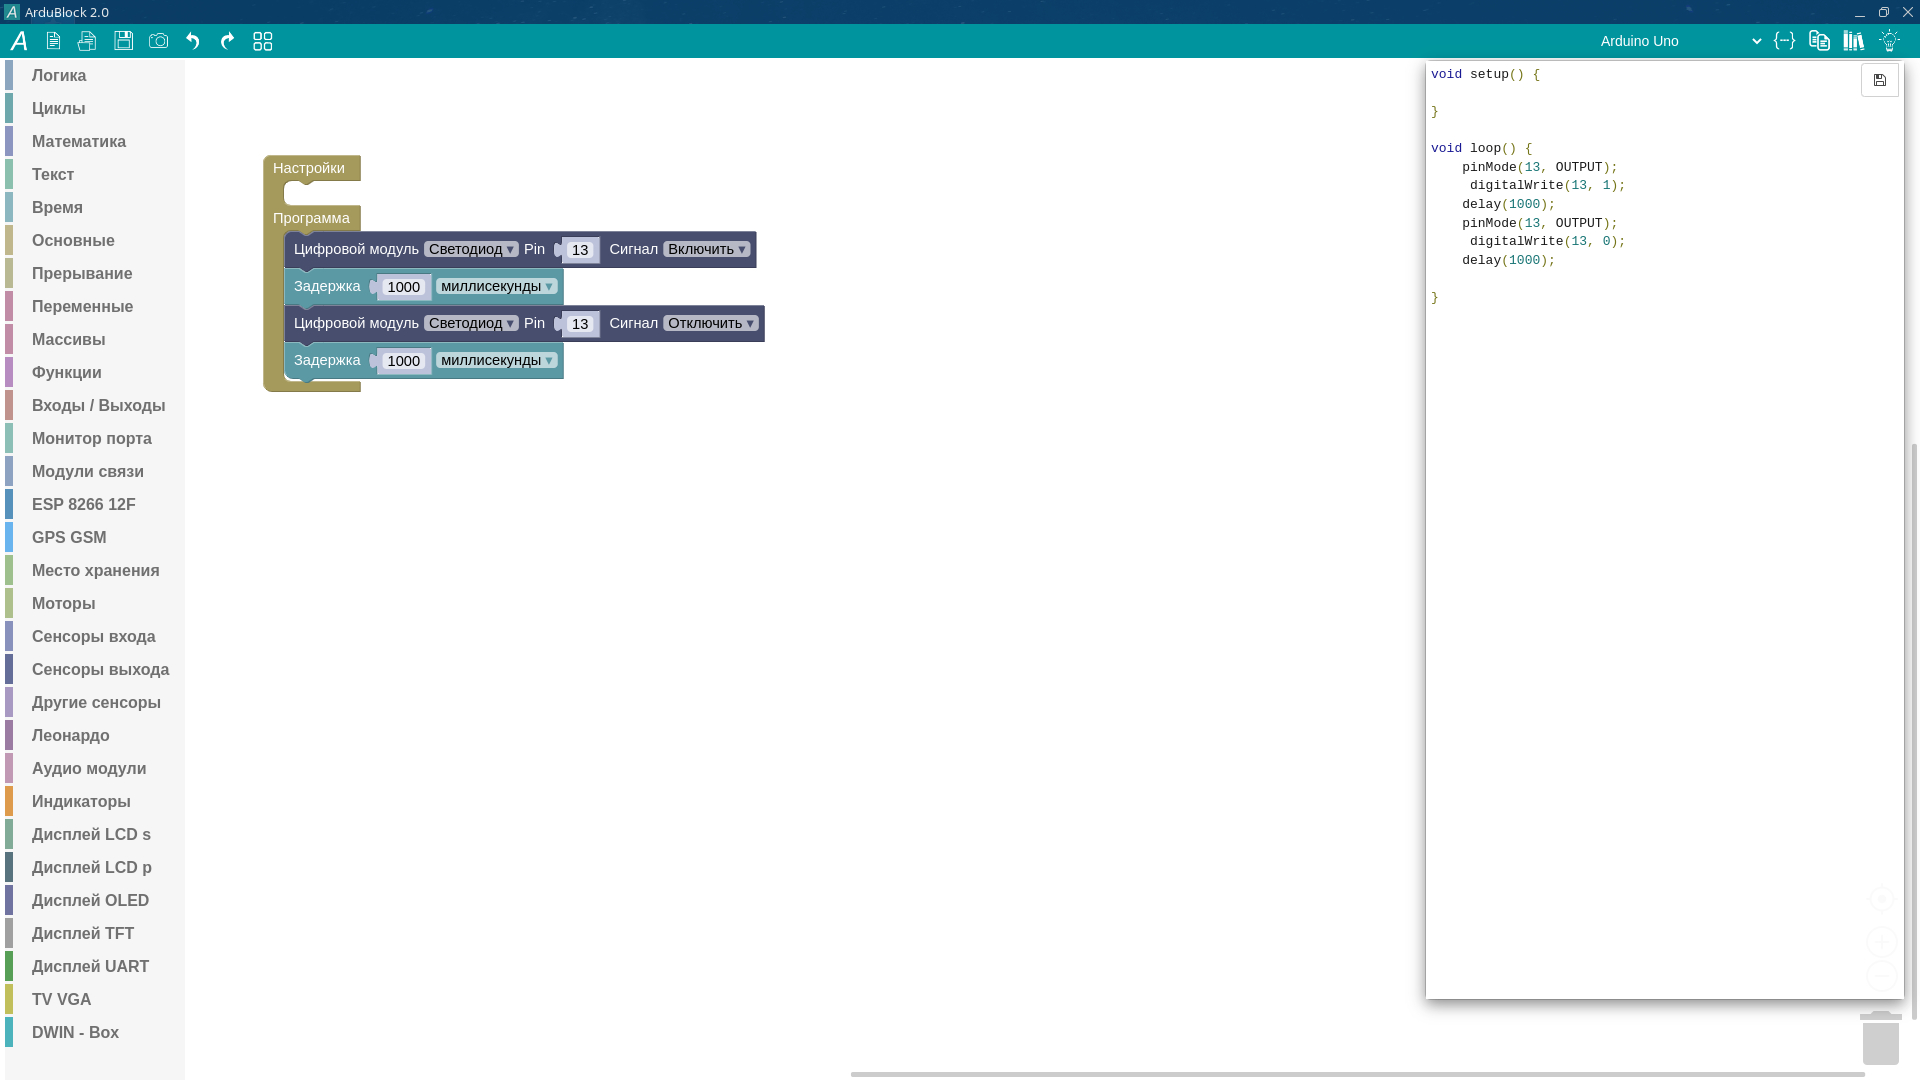Open the Arduino Uno board selector

1680,41
